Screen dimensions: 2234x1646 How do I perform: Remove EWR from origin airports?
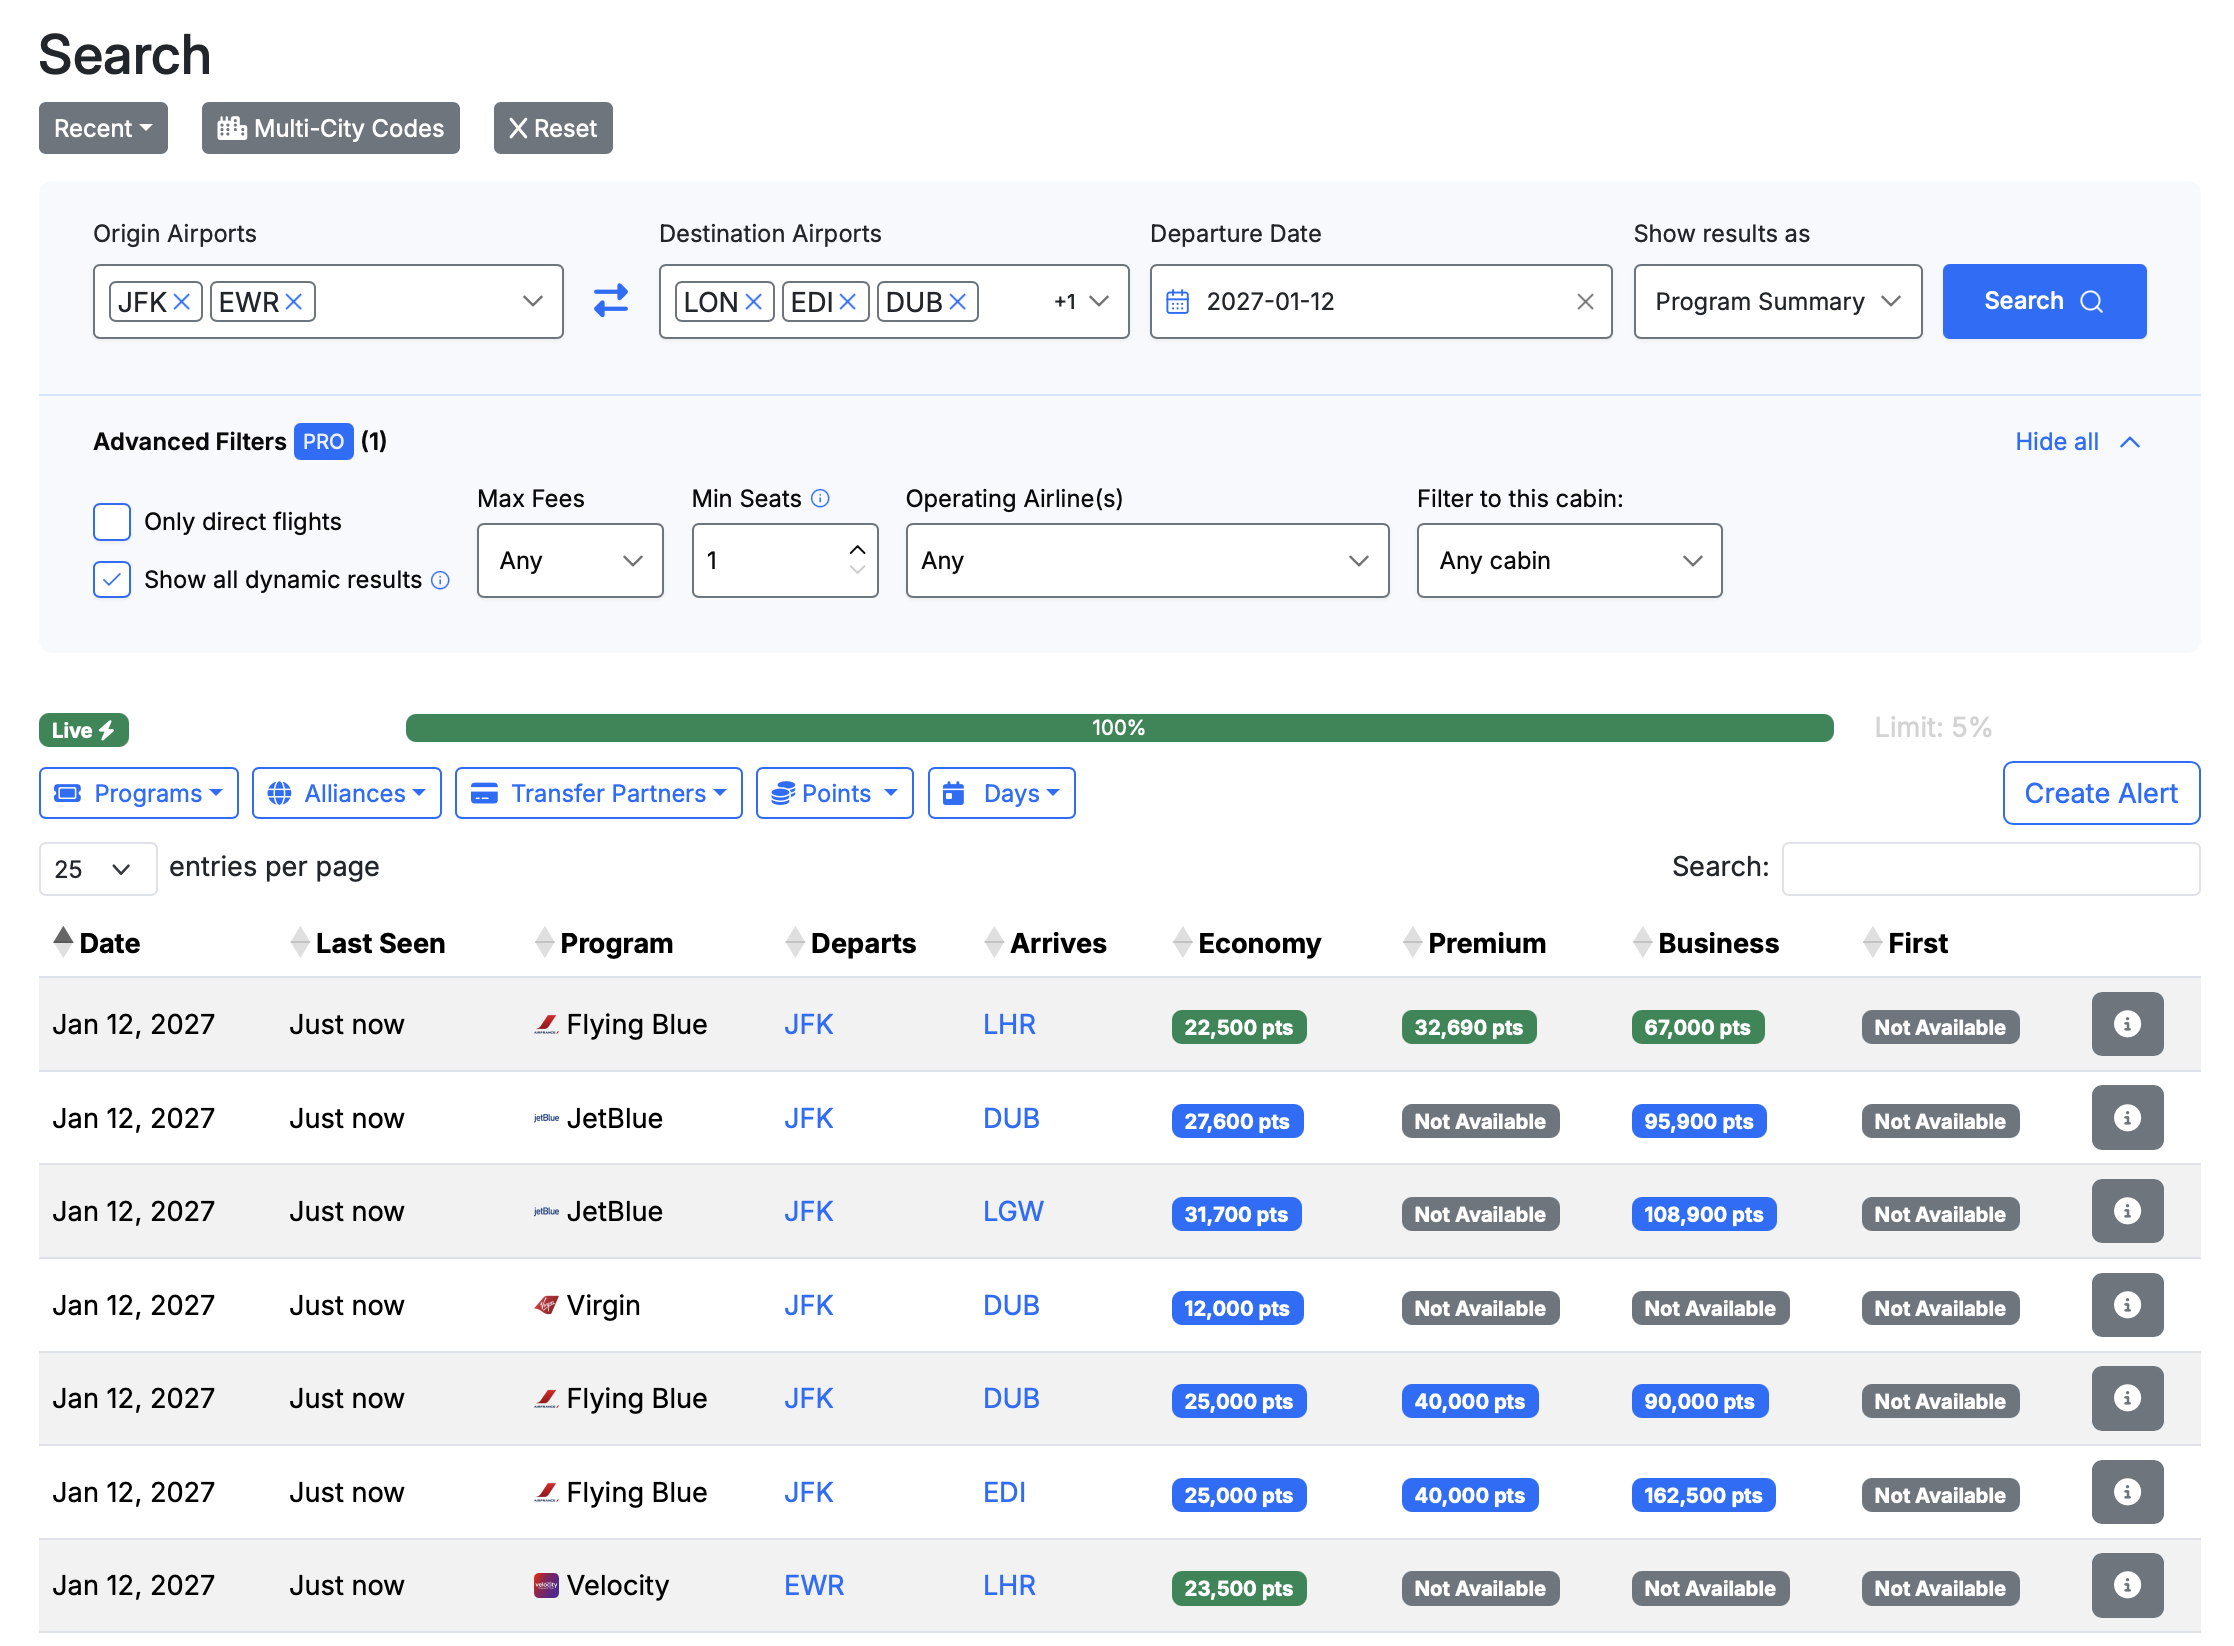point(294,302)
